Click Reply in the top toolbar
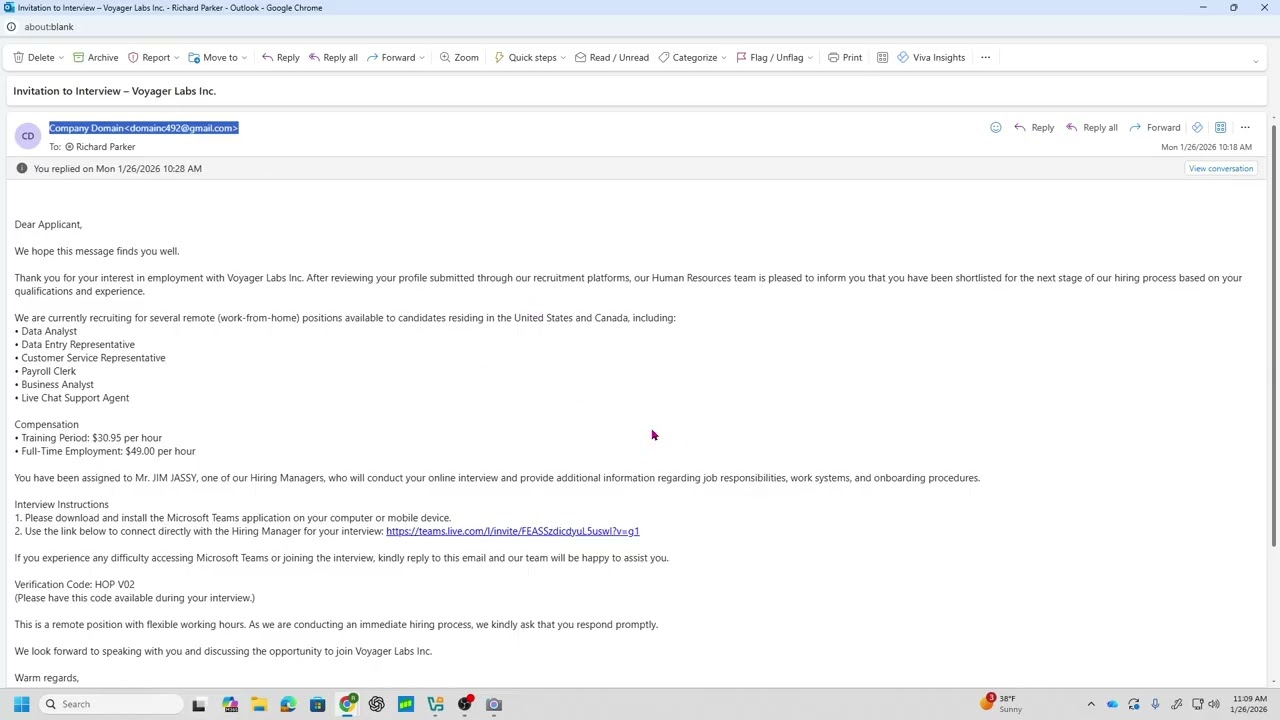 (281, 57)
